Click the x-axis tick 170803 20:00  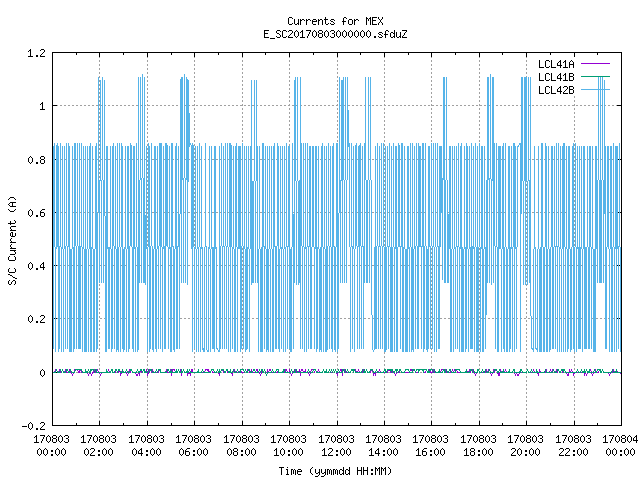coord(525,446)
